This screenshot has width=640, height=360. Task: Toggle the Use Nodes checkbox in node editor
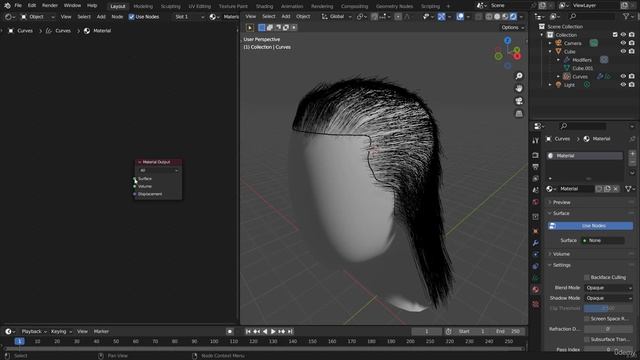pos(131,17)
